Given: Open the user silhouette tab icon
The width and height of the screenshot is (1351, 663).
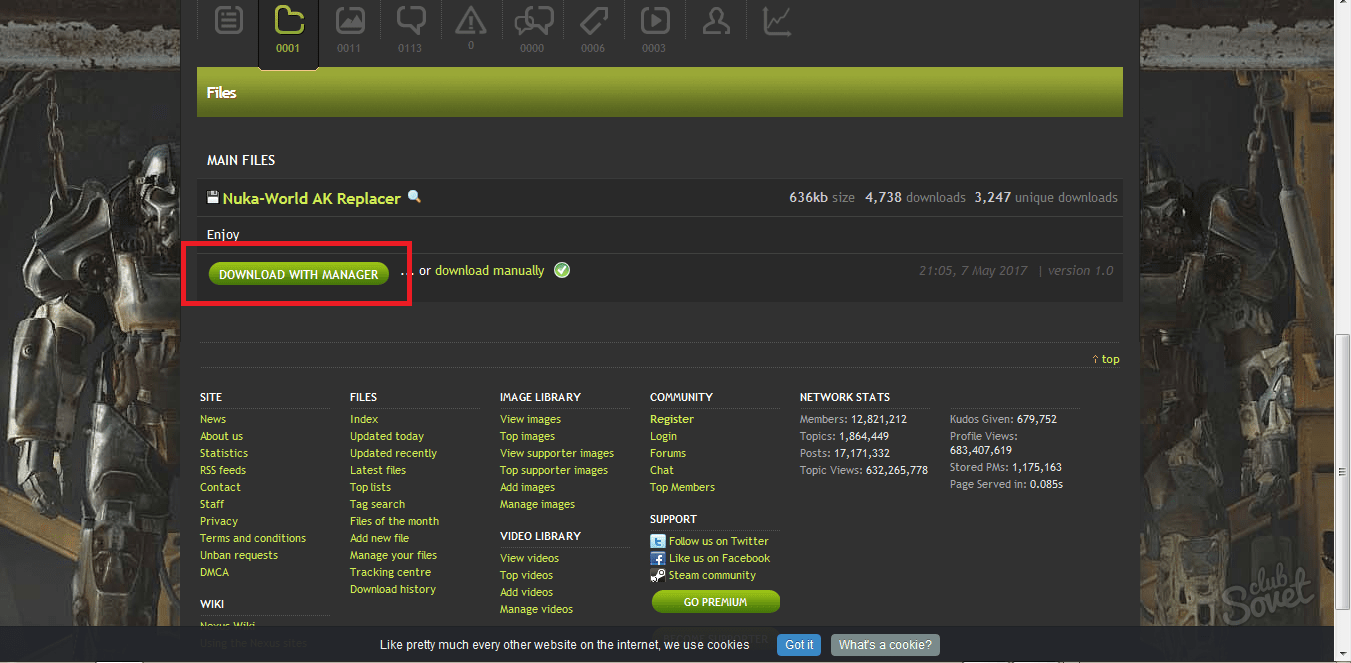Looking at the screenshot, I should tap(715, 21).
